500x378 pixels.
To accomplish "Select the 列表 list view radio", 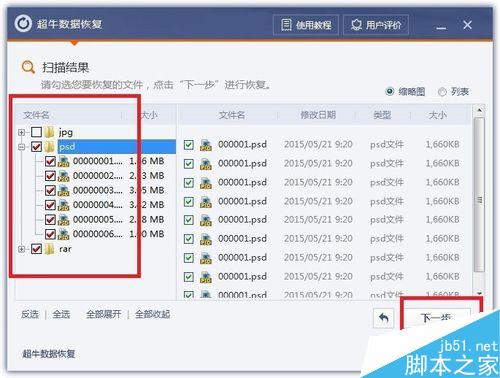I will tap(442, 92).
